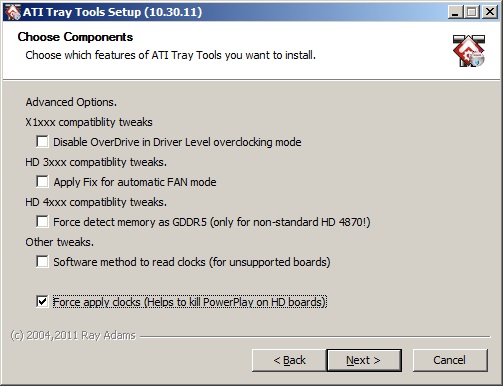Click the Apply Fix for FAN label
The width and height of the screenshot is (503, 386).
135,182
